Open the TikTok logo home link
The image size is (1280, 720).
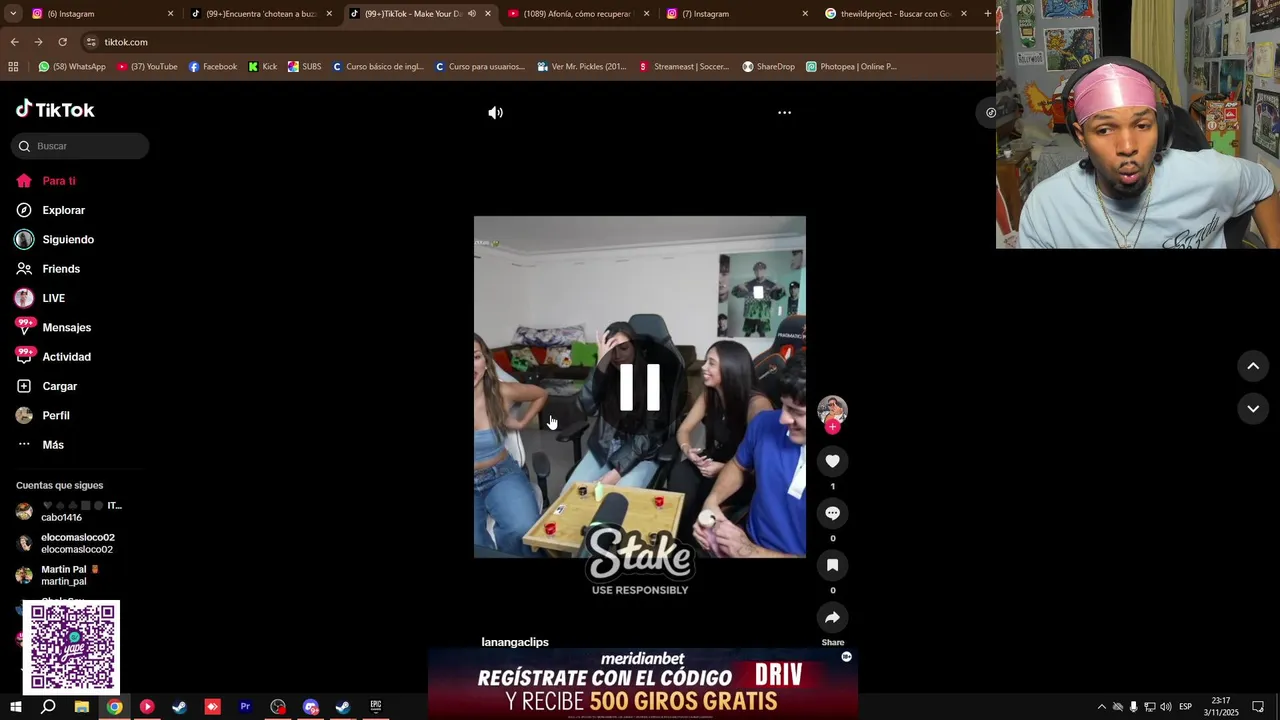55,109
